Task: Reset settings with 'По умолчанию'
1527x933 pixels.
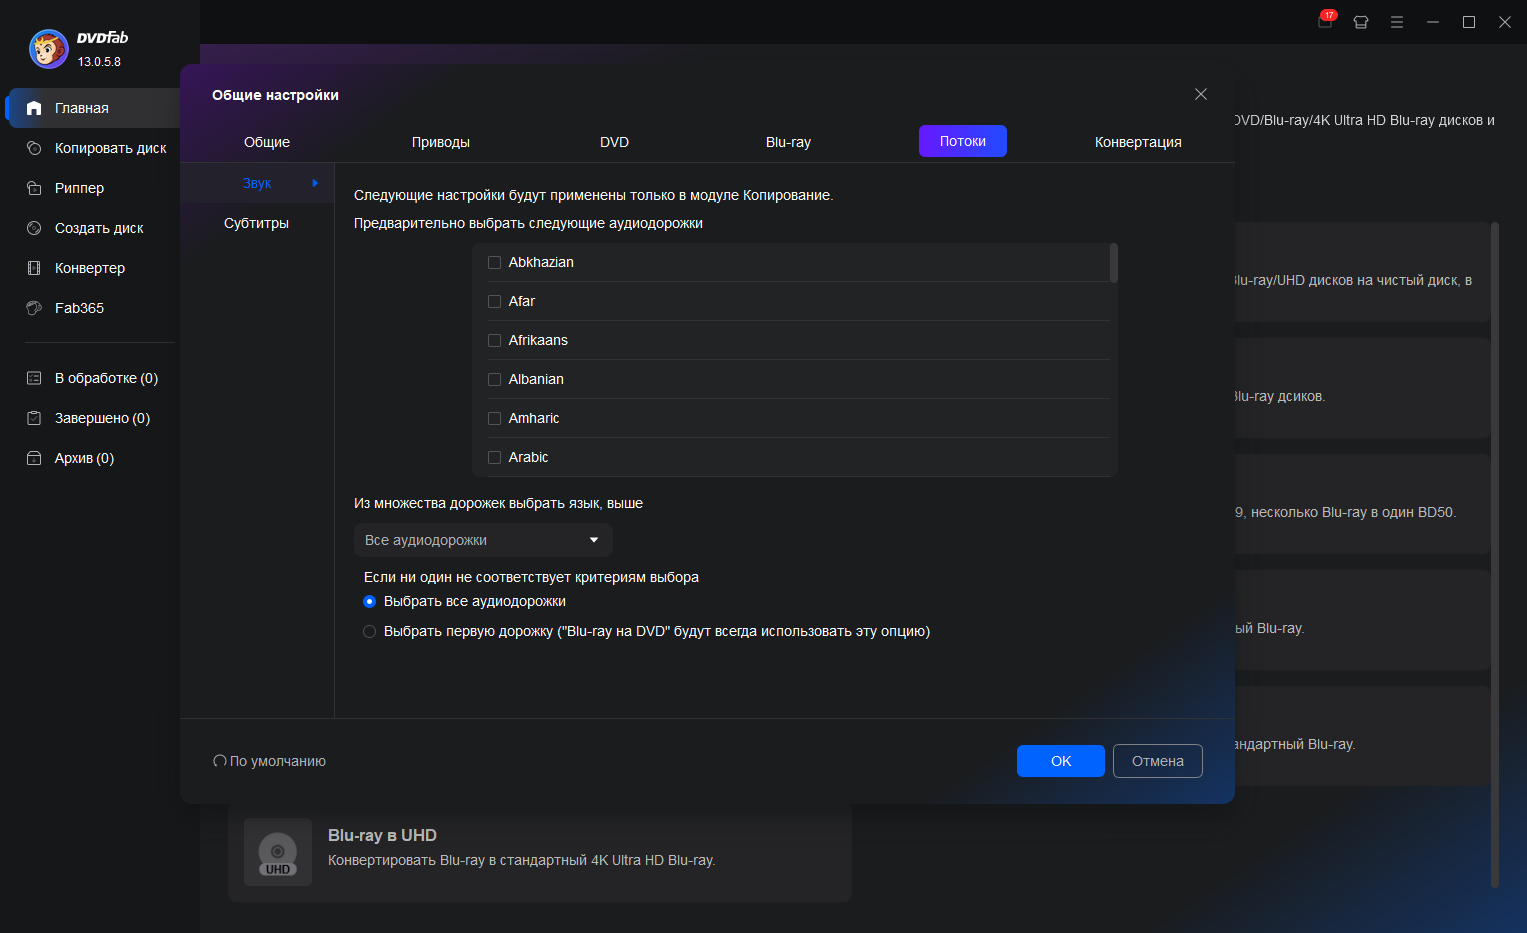Action: click(x=270, y=761)
